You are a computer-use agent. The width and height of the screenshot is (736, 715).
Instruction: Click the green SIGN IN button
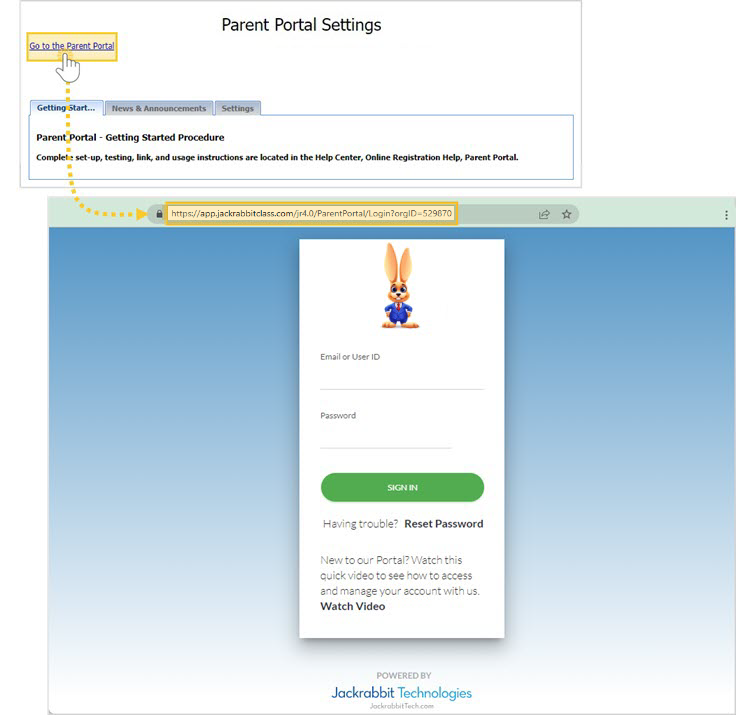[402, 487]
